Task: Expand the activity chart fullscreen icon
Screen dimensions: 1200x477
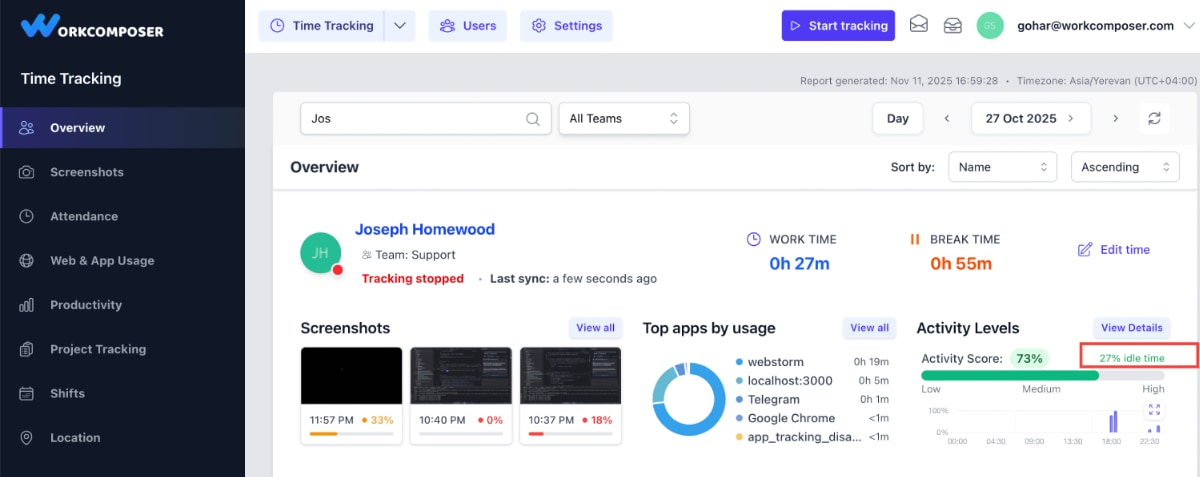Action: coord(1154,410)
